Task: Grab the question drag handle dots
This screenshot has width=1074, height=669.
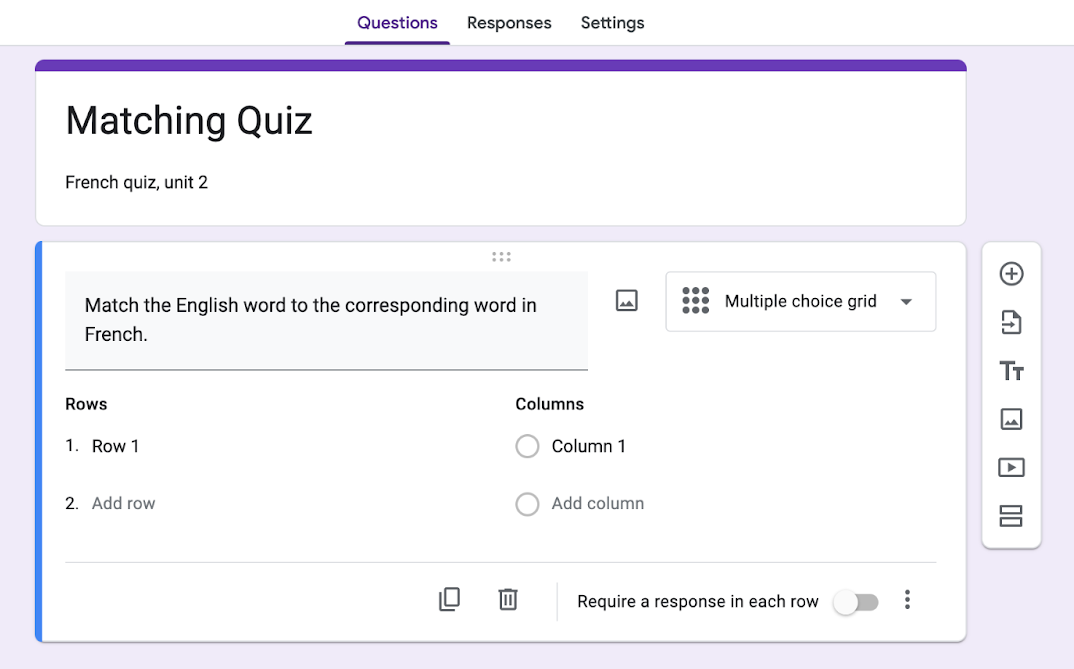Action: pyautogui.click(x=501, y=257)
